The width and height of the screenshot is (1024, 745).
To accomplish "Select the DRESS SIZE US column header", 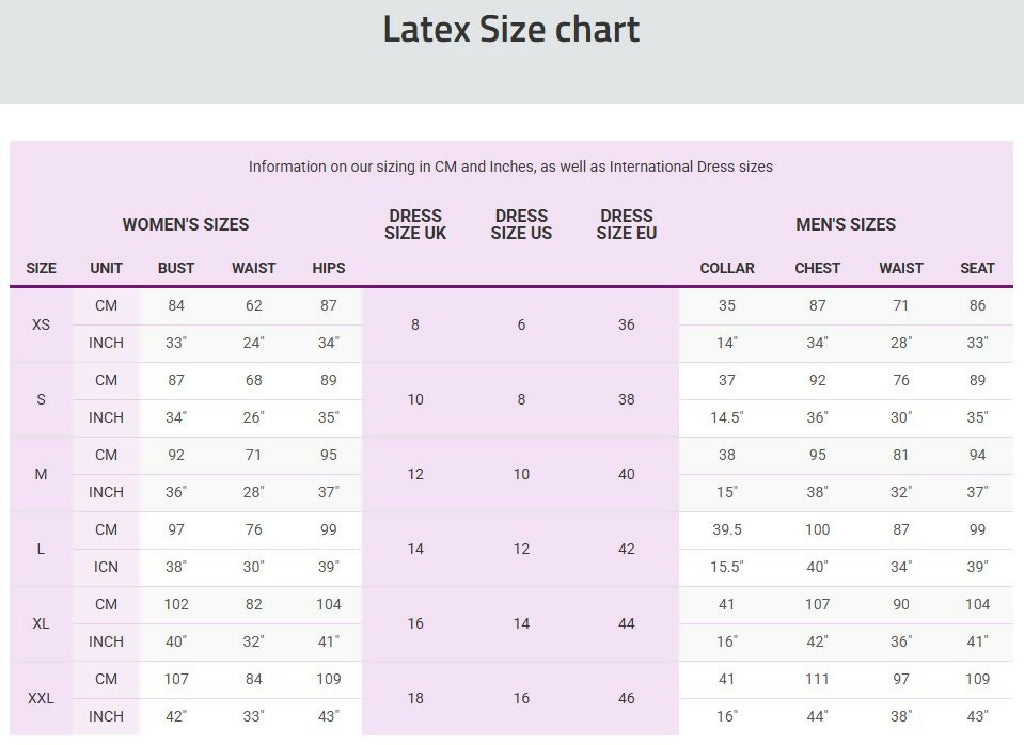I will (521, 225).
